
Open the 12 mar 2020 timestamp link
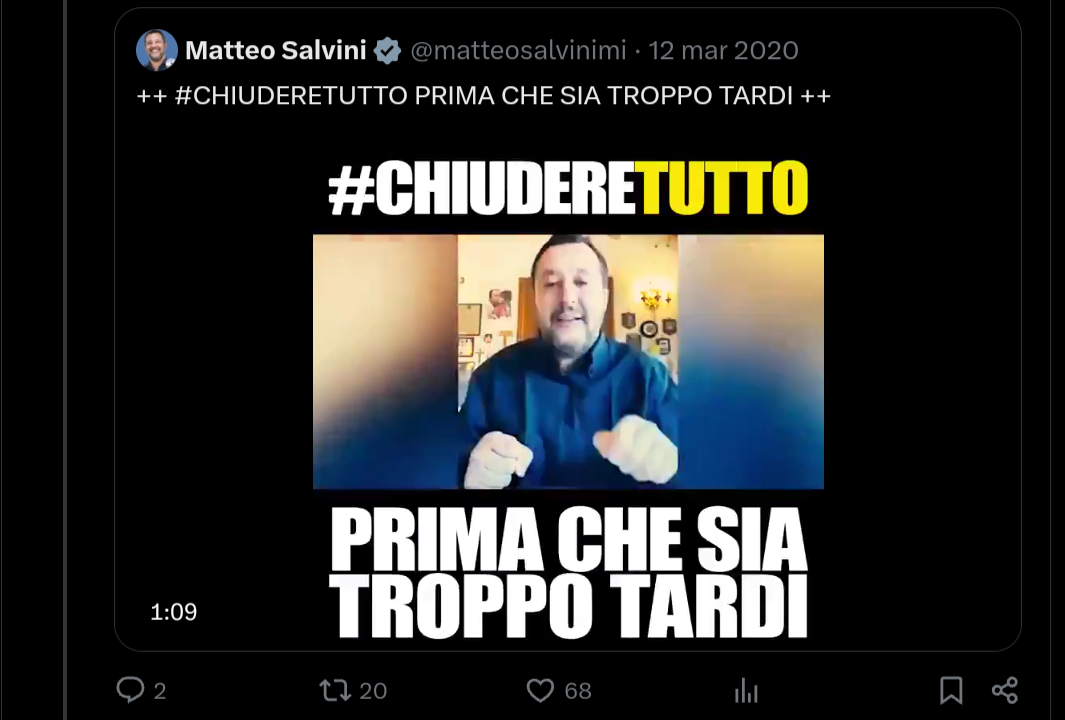pyautogui.click(x=723, y=50)
